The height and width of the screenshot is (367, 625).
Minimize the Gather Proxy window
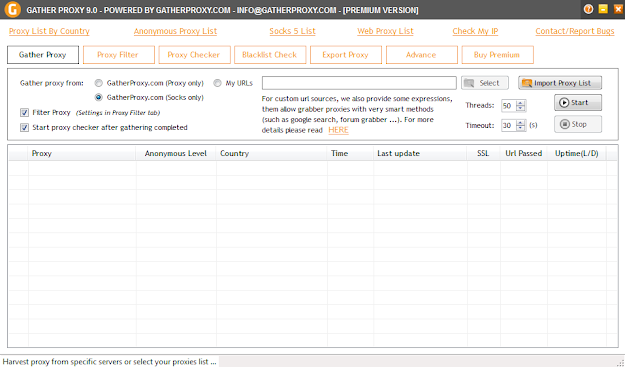pos(603,9)
